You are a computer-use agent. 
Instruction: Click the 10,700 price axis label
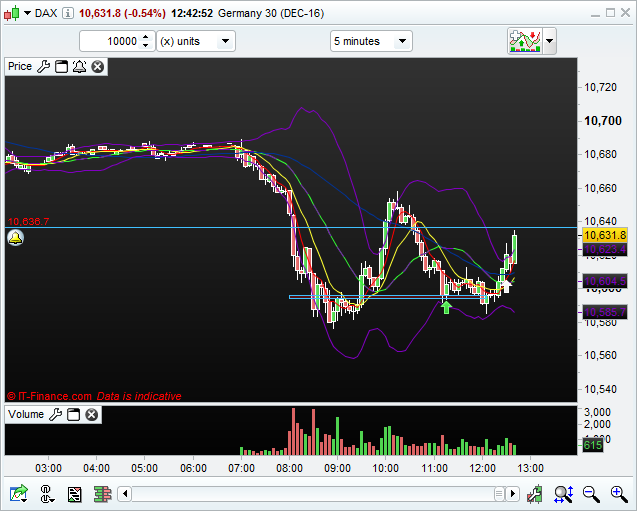(603, 121)
